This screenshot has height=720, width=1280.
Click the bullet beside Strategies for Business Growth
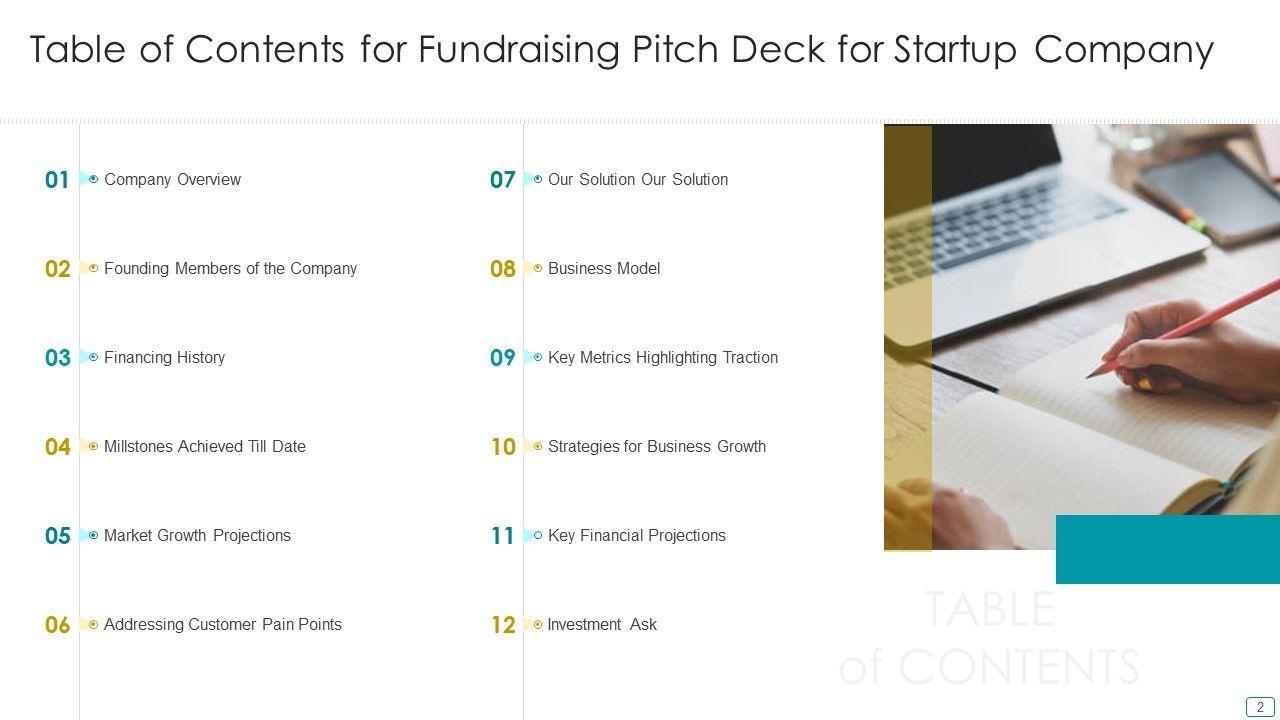tap(538, 446)
